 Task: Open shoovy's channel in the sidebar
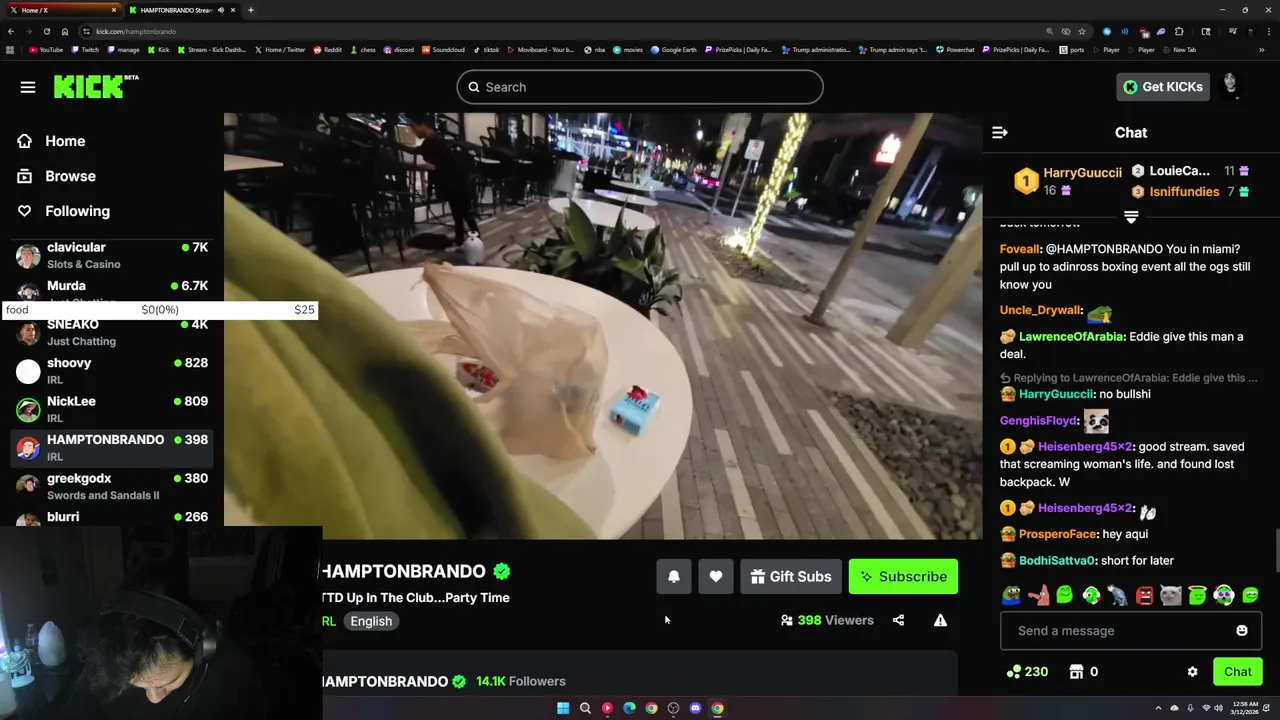coord(112,371)
